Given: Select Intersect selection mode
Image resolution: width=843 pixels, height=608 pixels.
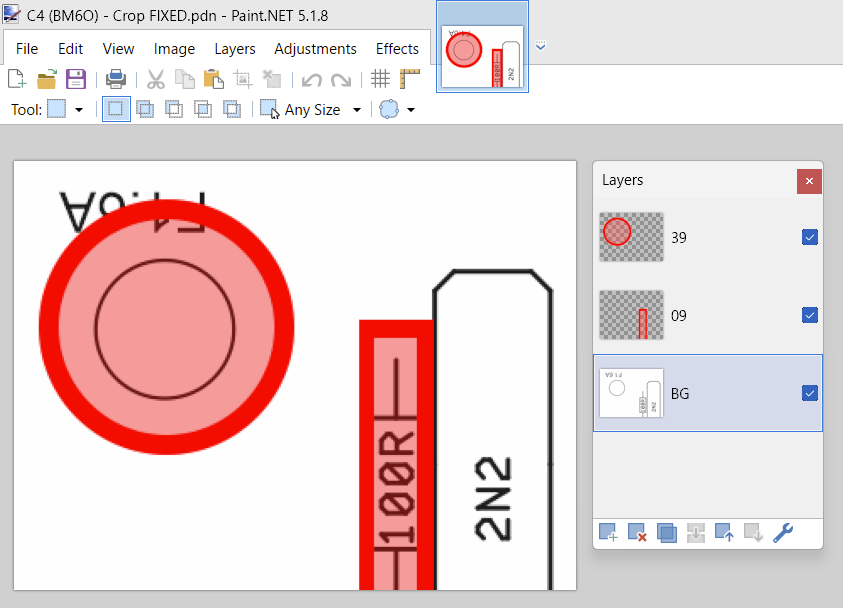Looking at the screenshot, I should (x=203, y=109).
